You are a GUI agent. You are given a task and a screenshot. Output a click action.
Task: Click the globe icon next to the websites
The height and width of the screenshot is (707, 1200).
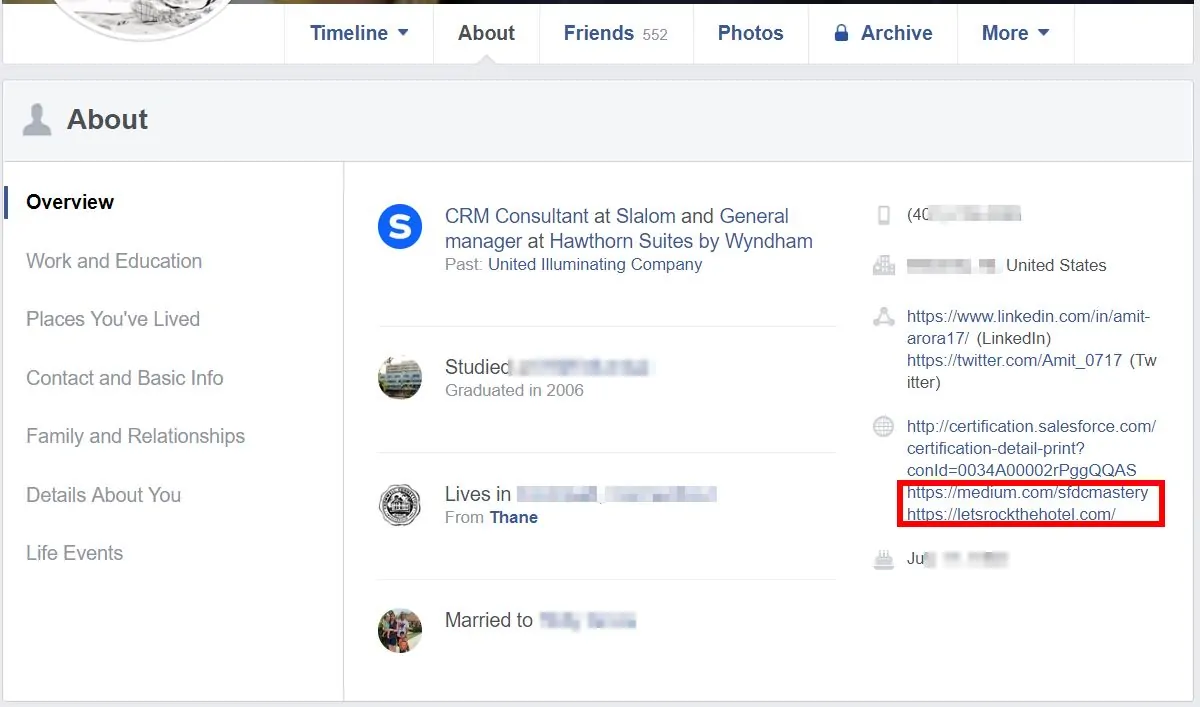click(x=883, y=426)
